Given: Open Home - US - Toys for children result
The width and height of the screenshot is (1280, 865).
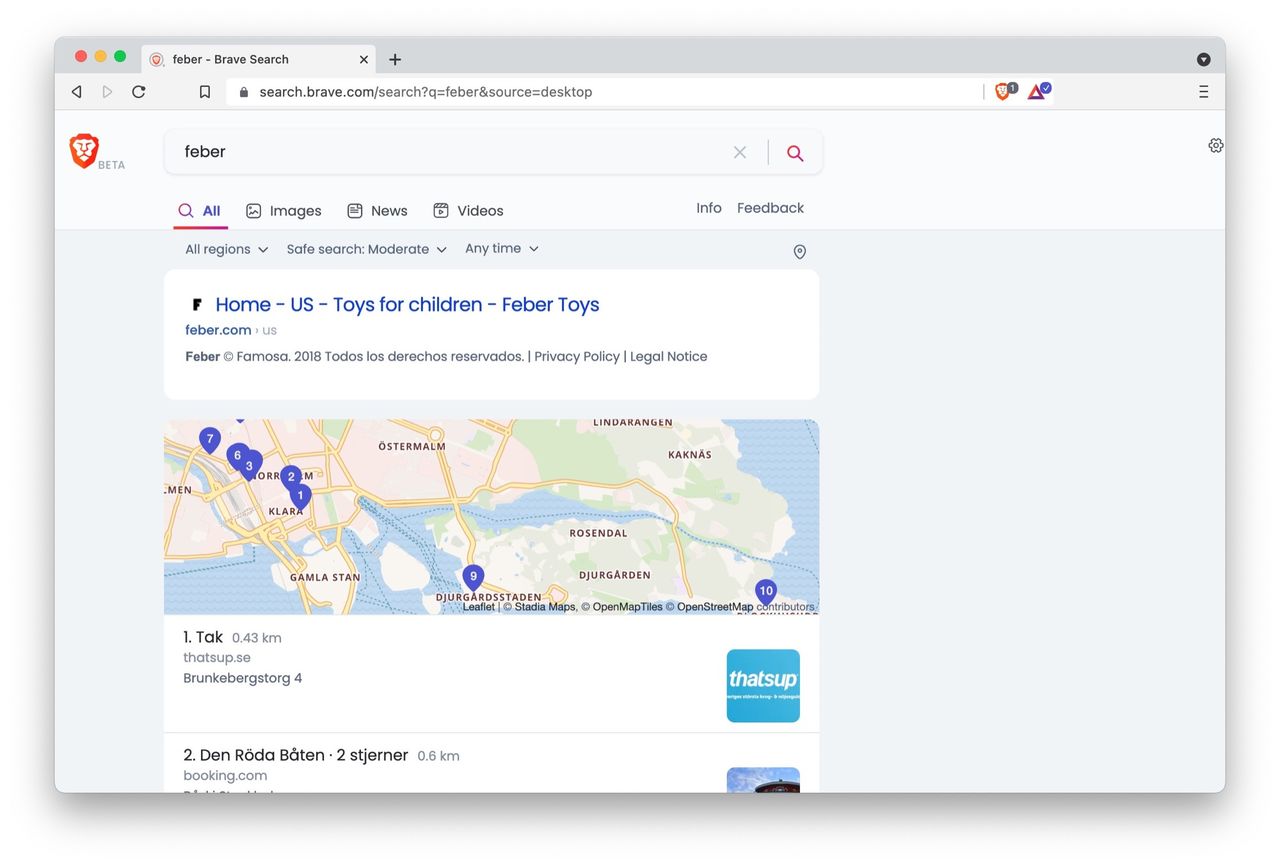Looking at the screenshot, I should tap(407, 305).
